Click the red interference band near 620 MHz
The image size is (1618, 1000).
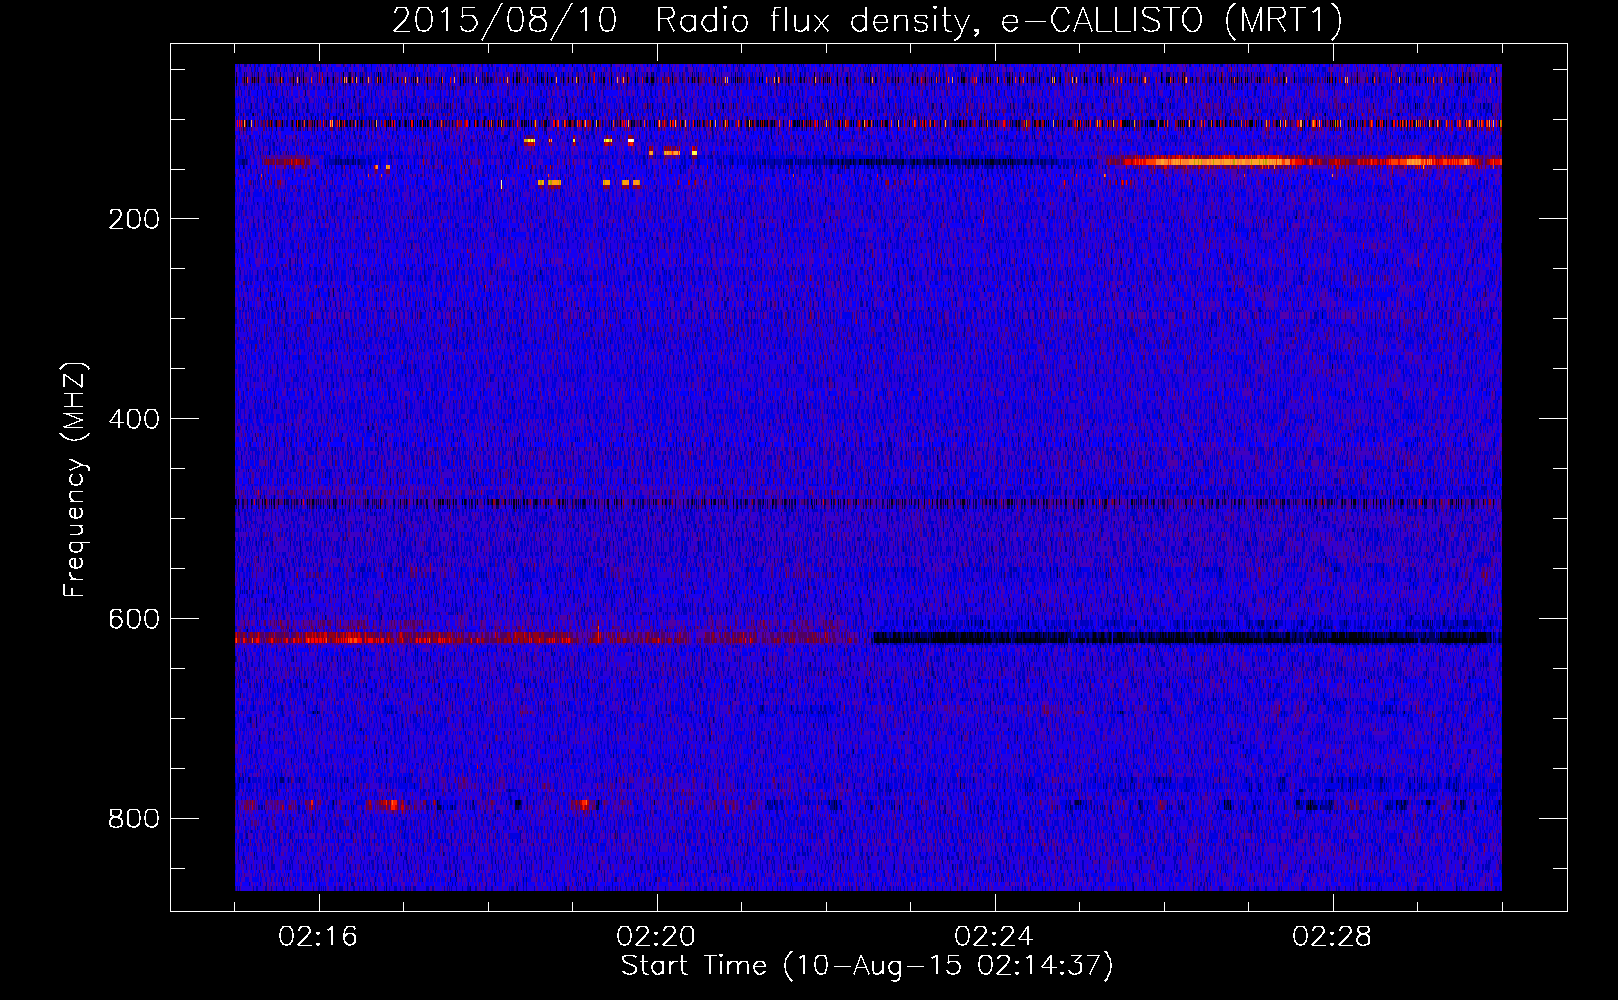pos(548,637)
